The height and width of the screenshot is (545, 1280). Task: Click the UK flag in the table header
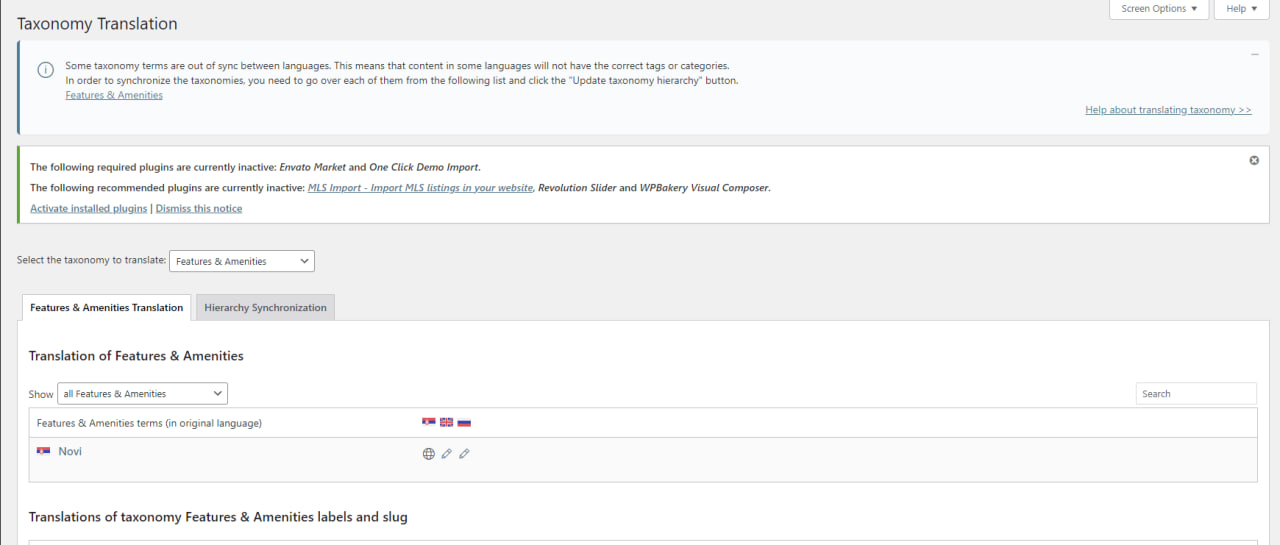point(446,423)
